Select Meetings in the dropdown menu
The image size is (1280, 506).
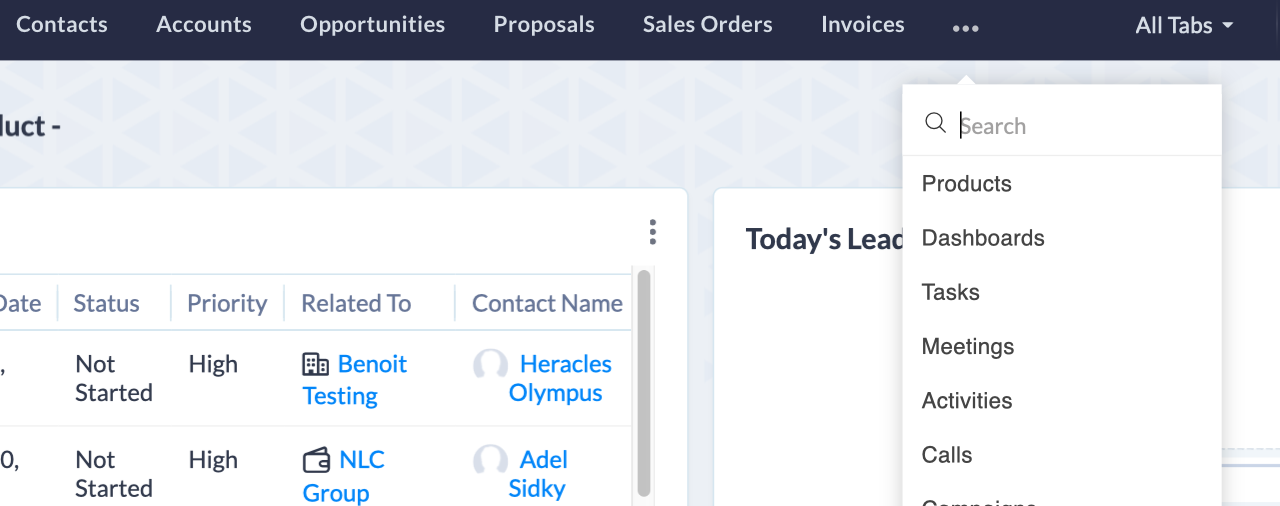tap(968, 346)
